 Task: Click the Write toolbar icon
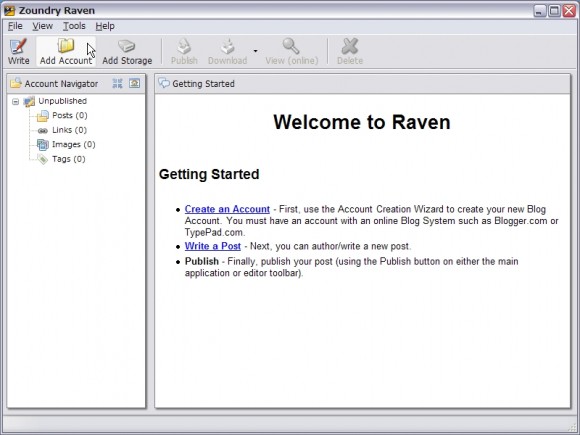(18, 46)
